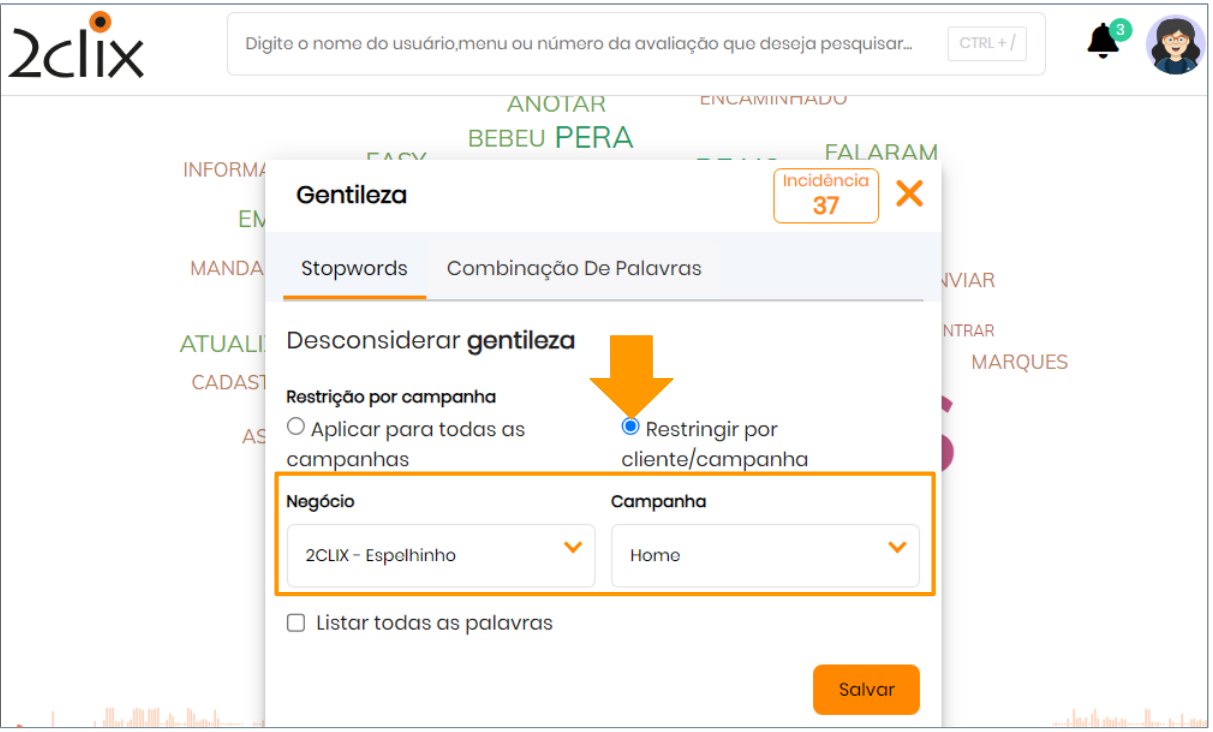This screenshot has width=1213, height=732.
Task: Click the word MARQUES in word cloud
Action: coord(1019,362)
